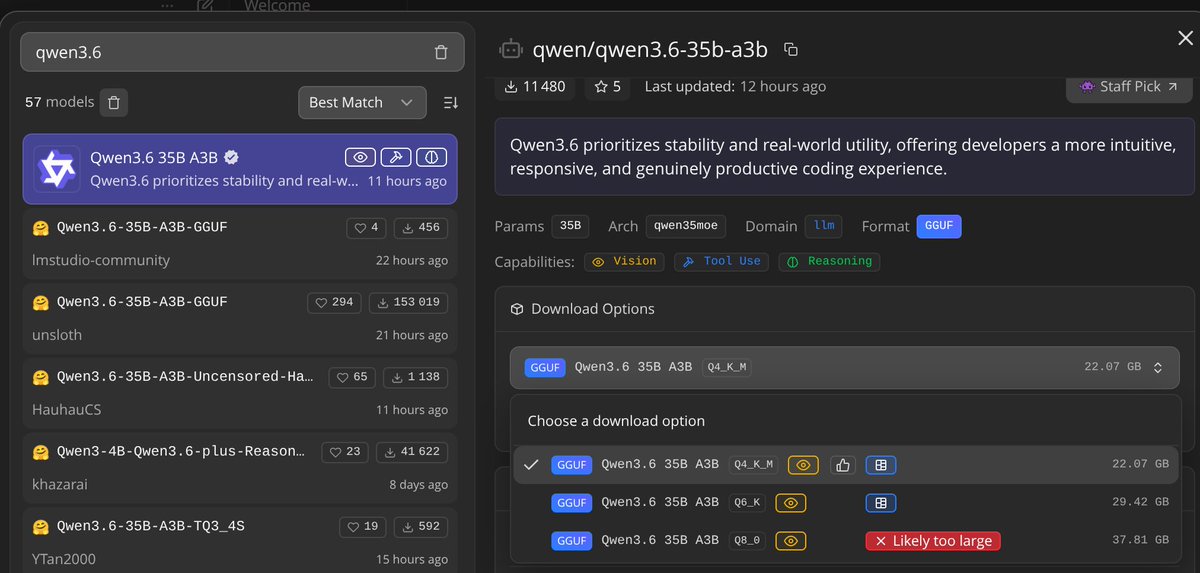Click the tool use hammer icon in the Qwen3.6 card
This screenshot has width=1200, height=573.
396,157
